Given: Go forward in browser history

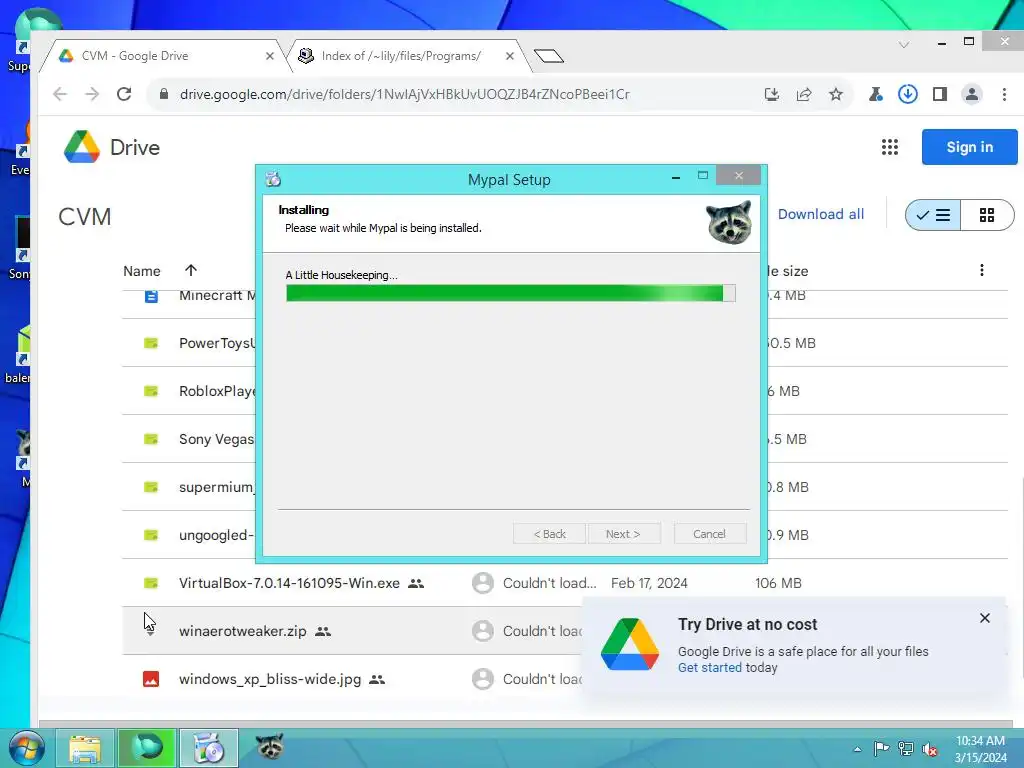Looking at the screenshot, I should (x=92, y=94).
